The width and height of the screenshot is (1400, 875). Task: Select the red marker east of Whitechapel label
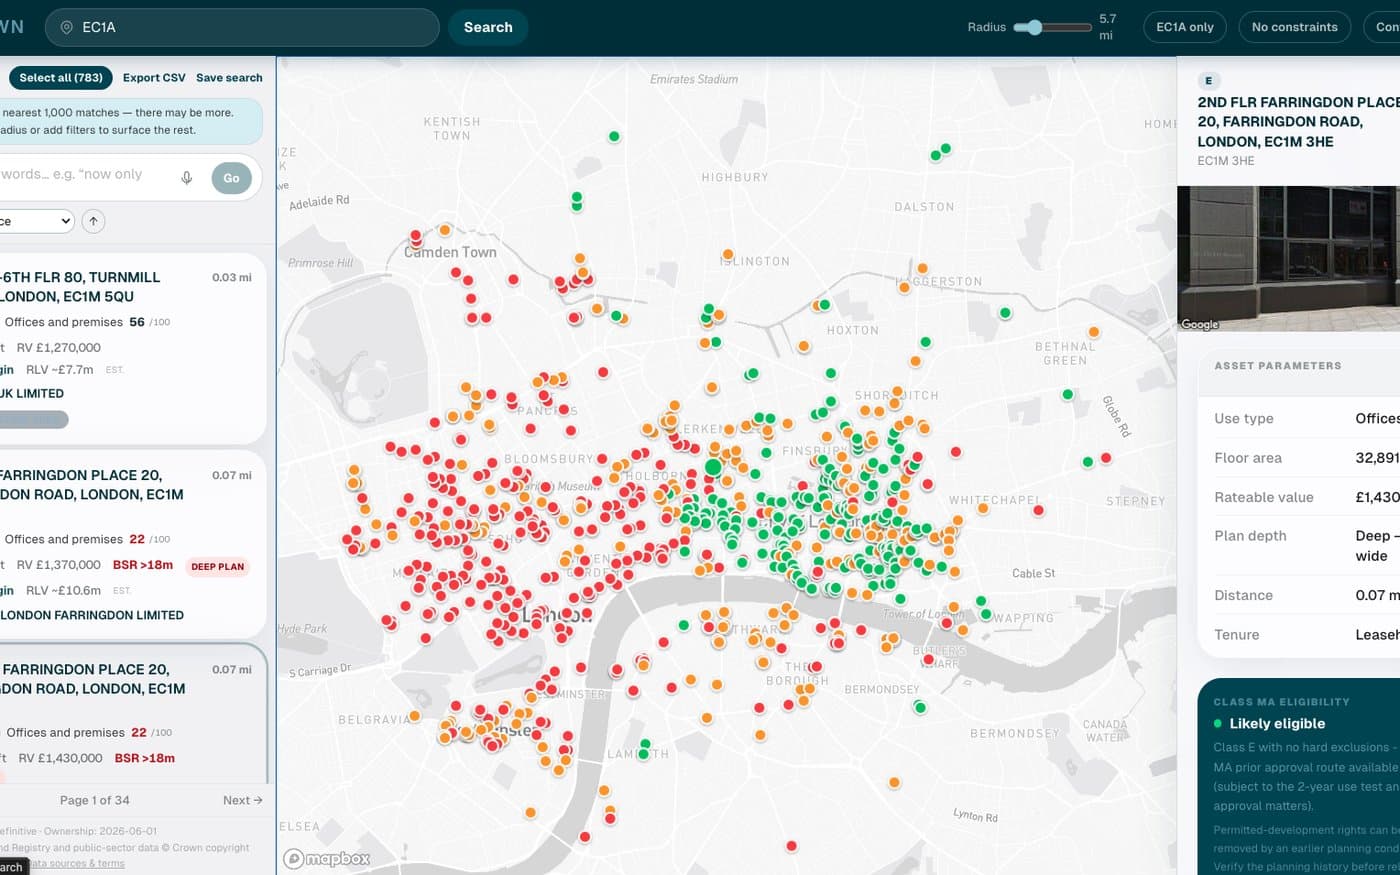[x=1038, y=510]
